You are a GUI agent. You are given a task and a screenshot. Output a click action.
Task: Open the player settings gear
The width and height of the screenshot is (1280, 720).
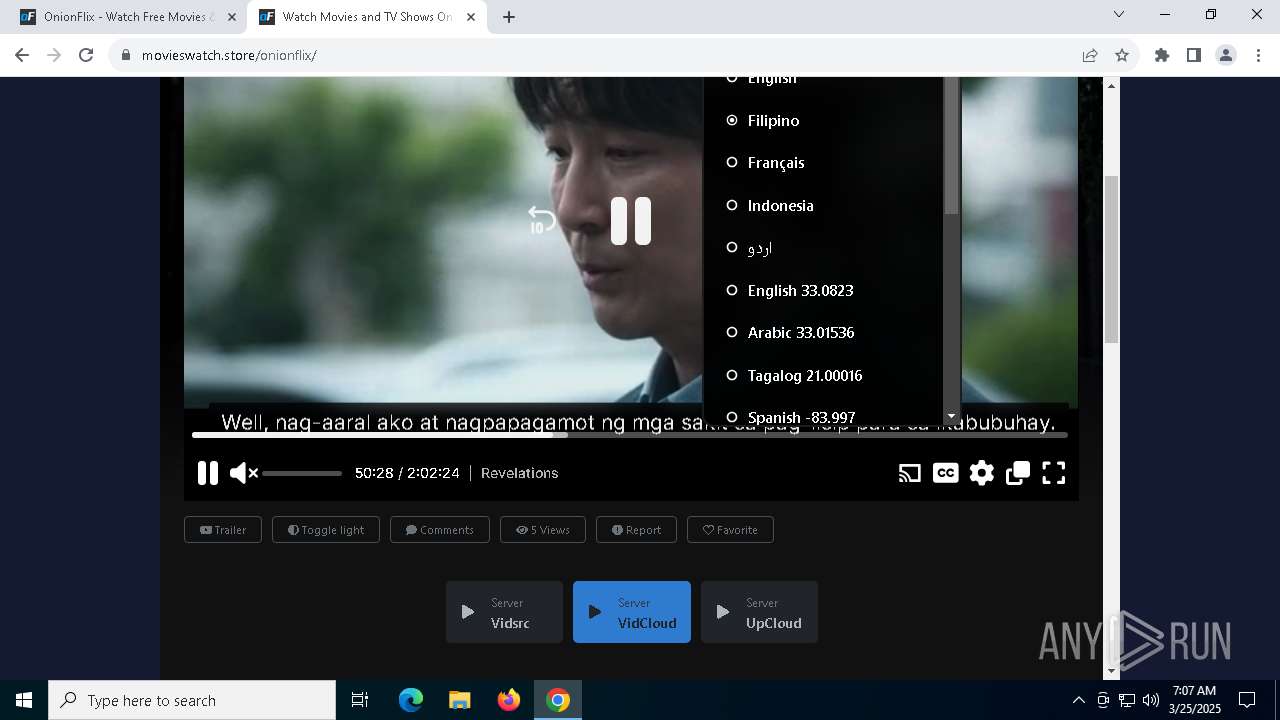point(982,473)
